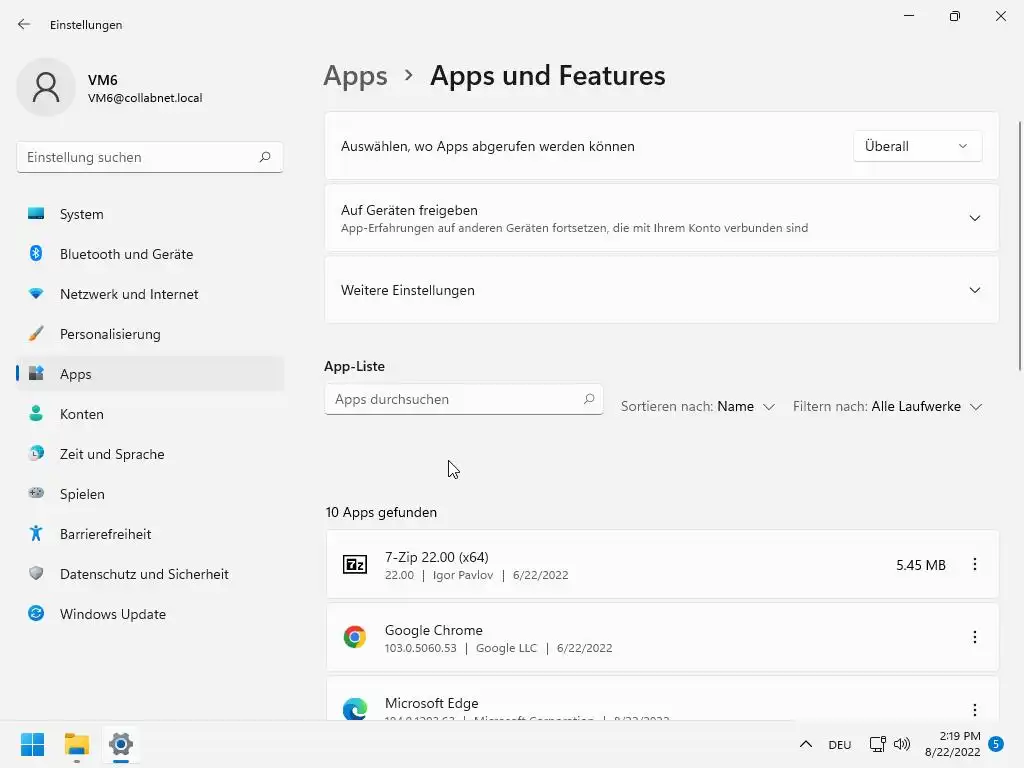The height and width of the screenshot is (768, 1024).
Task: Expand Weitere Einstellungen section
Action: click(x=975, y=290)
